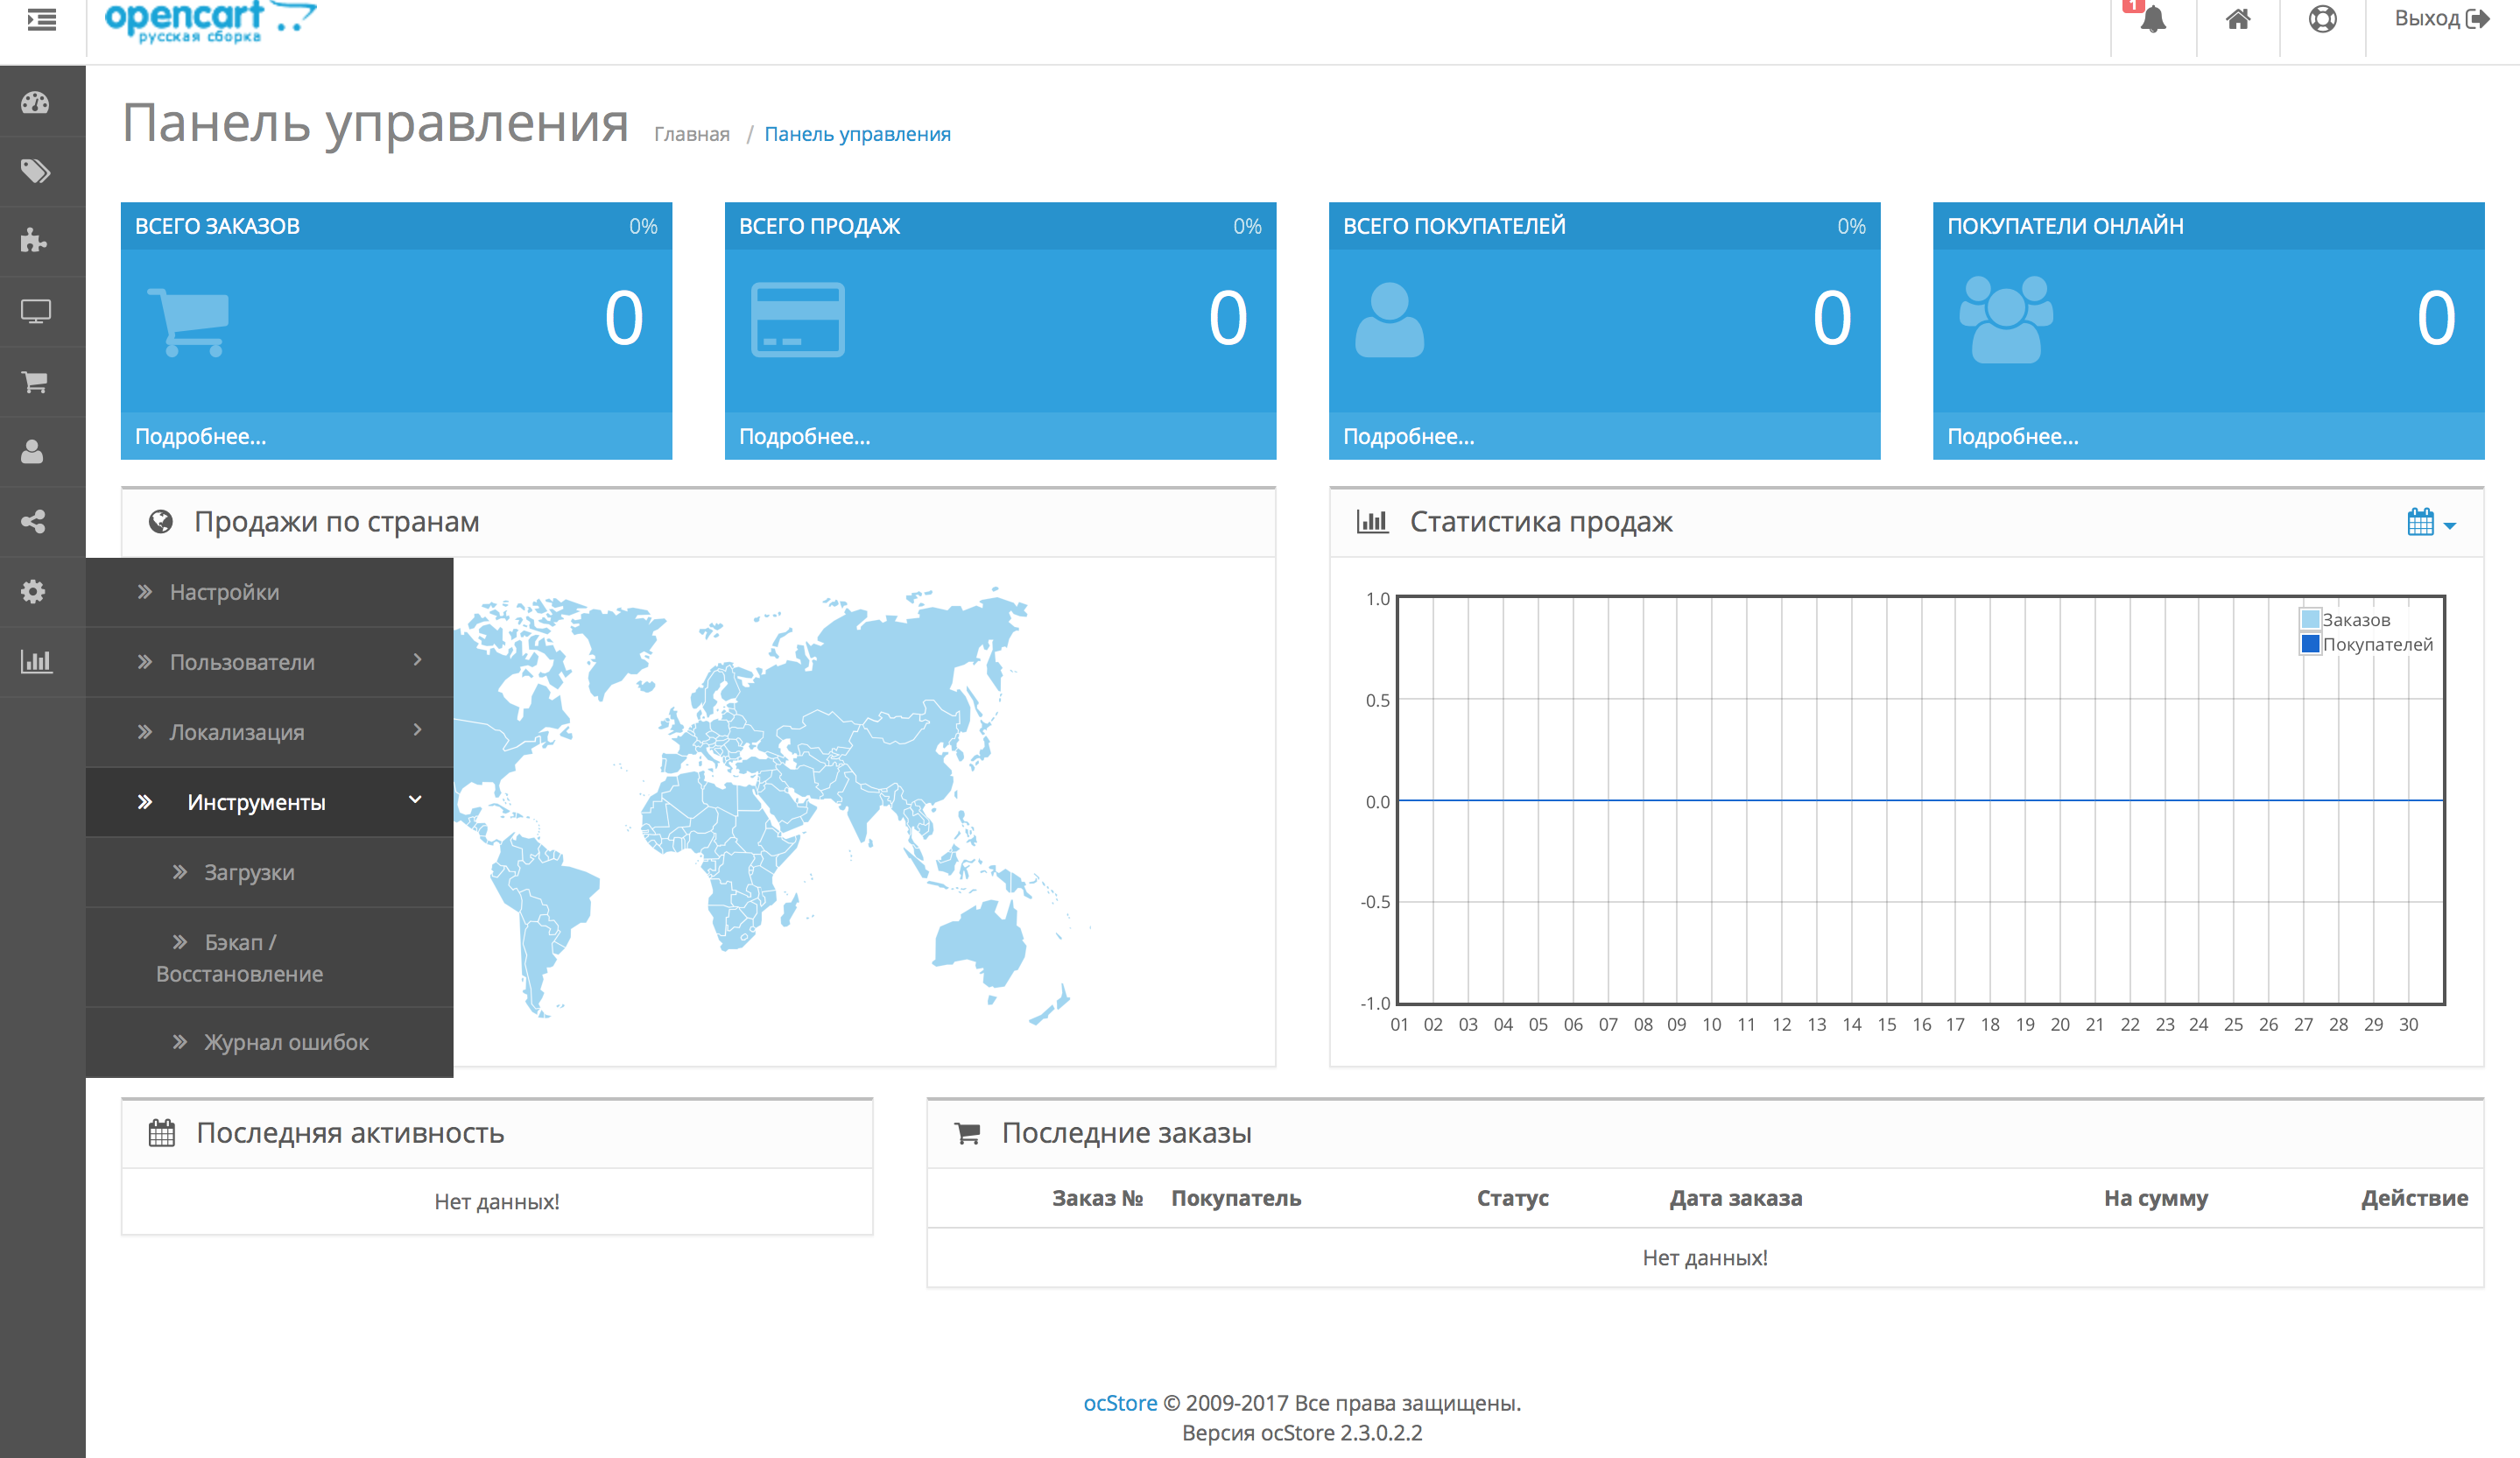Open the marketing share icon in sidebar
This screenshot has height=1458, width=2520.
pos(34,521)
